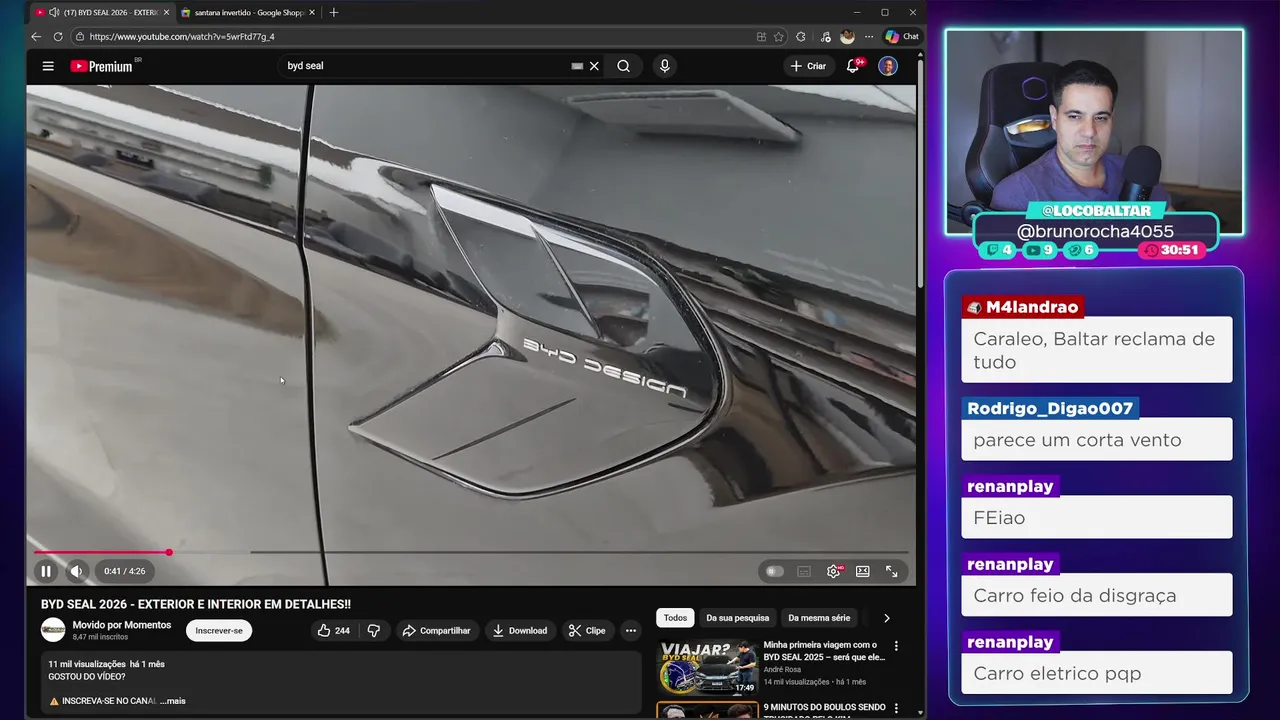This screenshot has height=720, width=1280.
Task: Go back in the browser
Action: [36, 36]
